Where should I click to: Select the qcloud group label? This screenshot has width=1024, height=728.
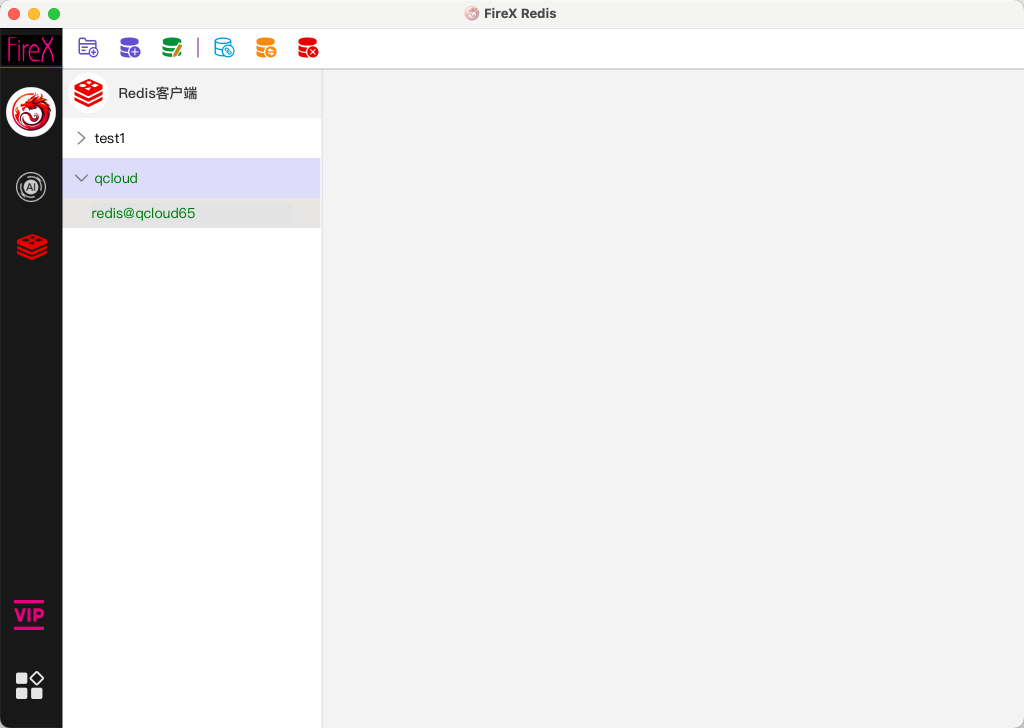(116, 178)
